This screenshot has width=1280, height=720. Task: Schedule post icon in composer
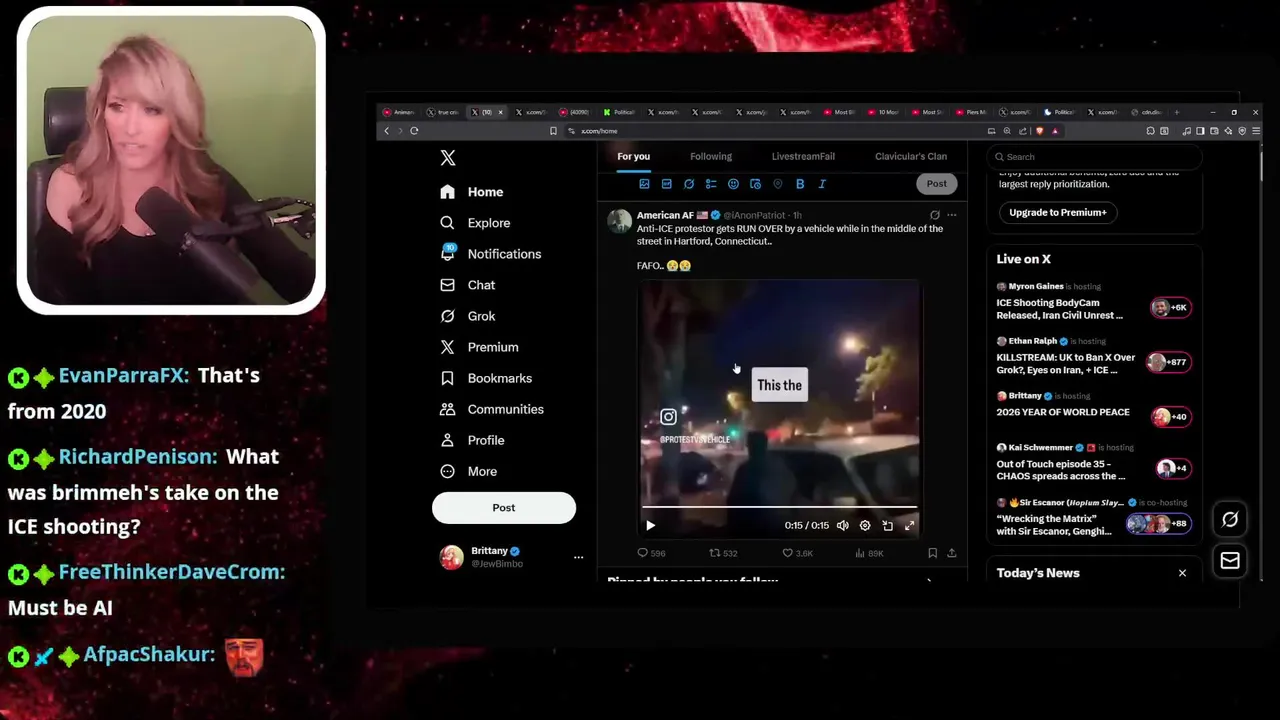pyautogui.click(x=755, y=184)
